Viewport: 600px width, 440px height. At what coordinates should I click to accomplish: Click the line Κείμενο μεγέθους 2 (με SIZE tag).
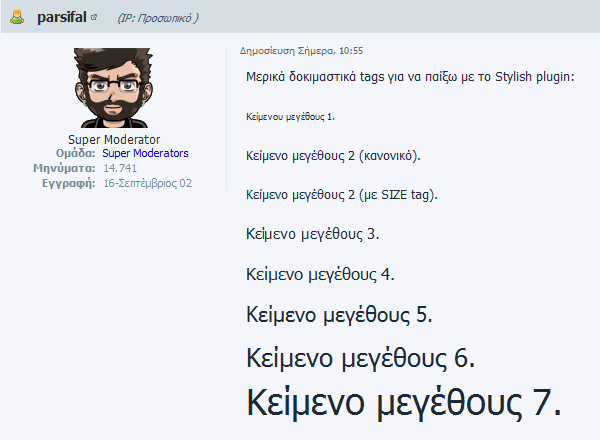(x=341, y=195)
